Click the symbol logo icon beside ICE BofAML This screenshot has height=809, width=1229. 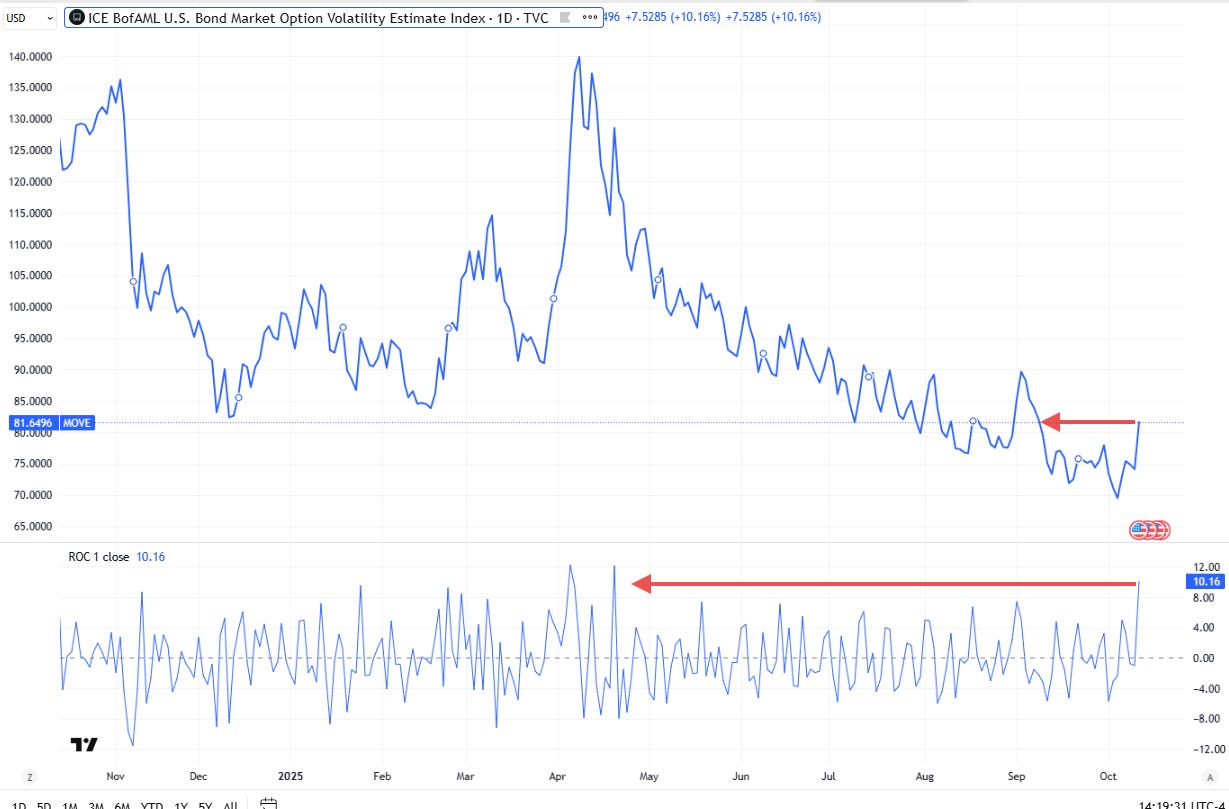(76, 17)
